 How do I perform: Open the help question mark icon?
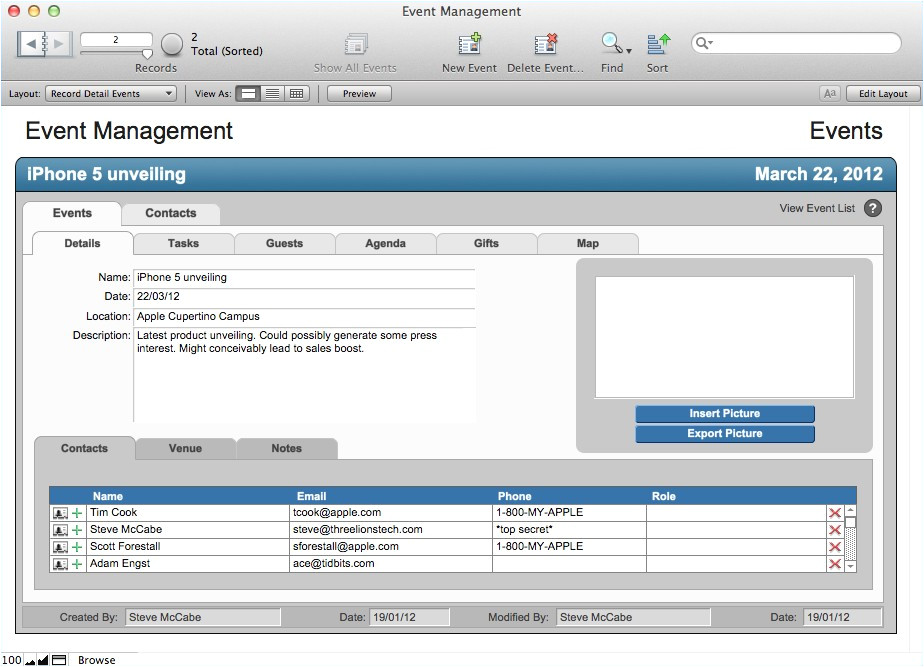(x=873, y=209)
